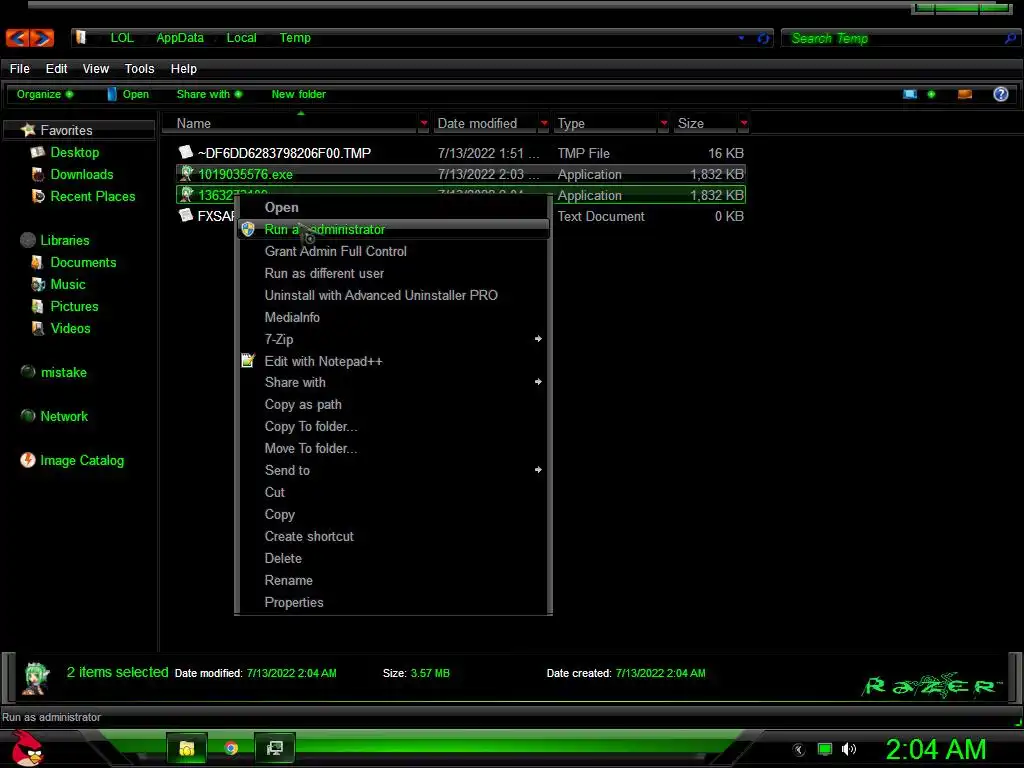Click the Forward navigation arrow

(x=41, y=38)
